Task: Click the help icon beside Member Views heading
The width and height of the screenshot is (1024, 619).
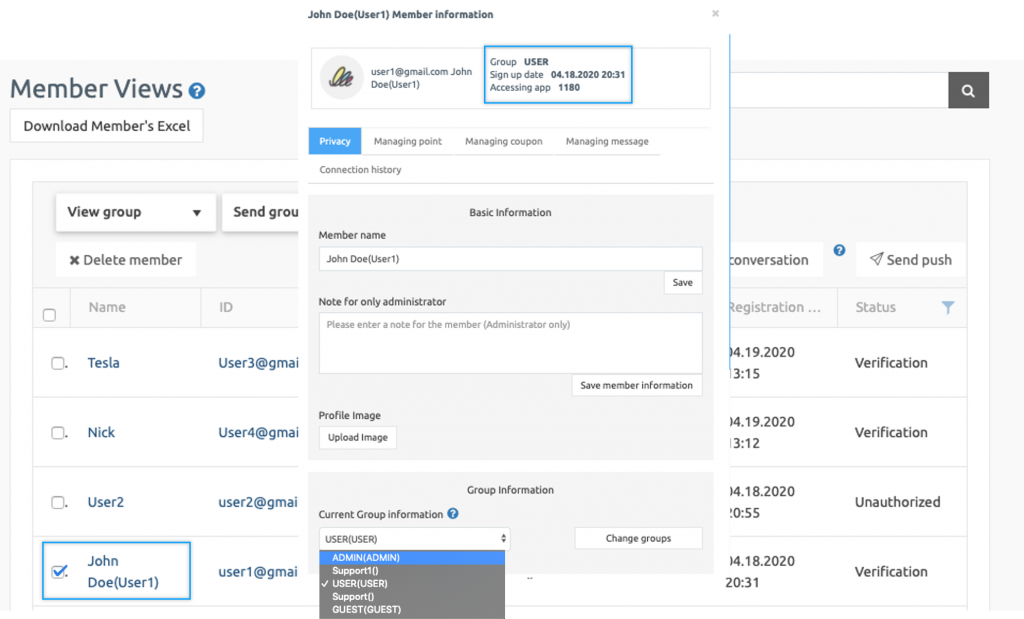Action: pyautogui.click(x=196, y=90)
